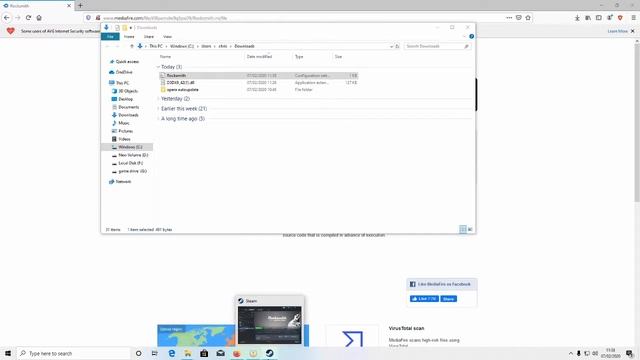Expand the Earlier this week group
This screenshot has width=640, height=360.
(158, 109)
